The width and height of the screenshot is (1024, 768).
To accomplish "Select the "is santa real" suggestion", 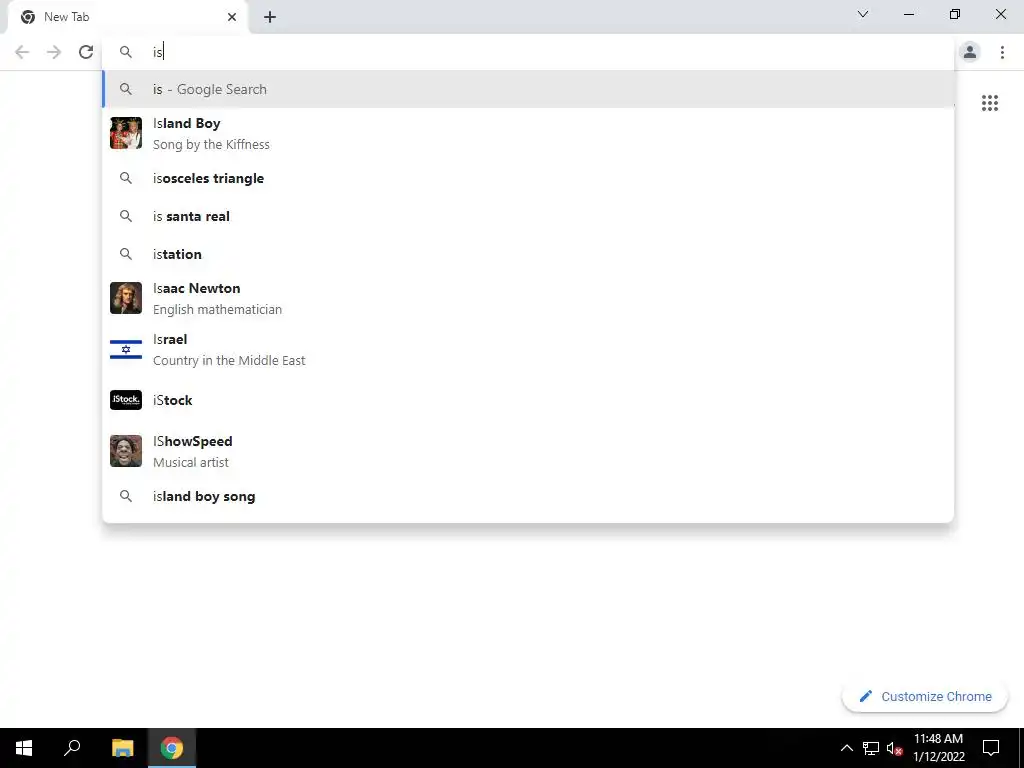I will tap(528, 216).
